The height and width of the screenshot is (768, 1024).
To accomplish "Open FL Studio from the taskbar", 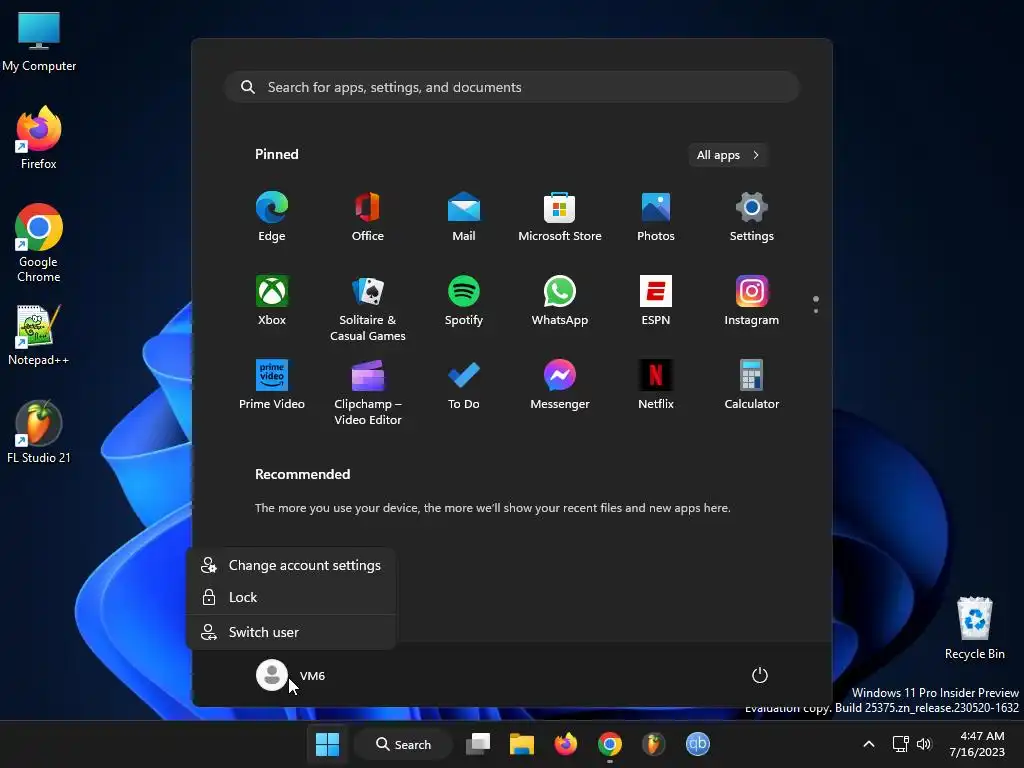I will [653, 744].
